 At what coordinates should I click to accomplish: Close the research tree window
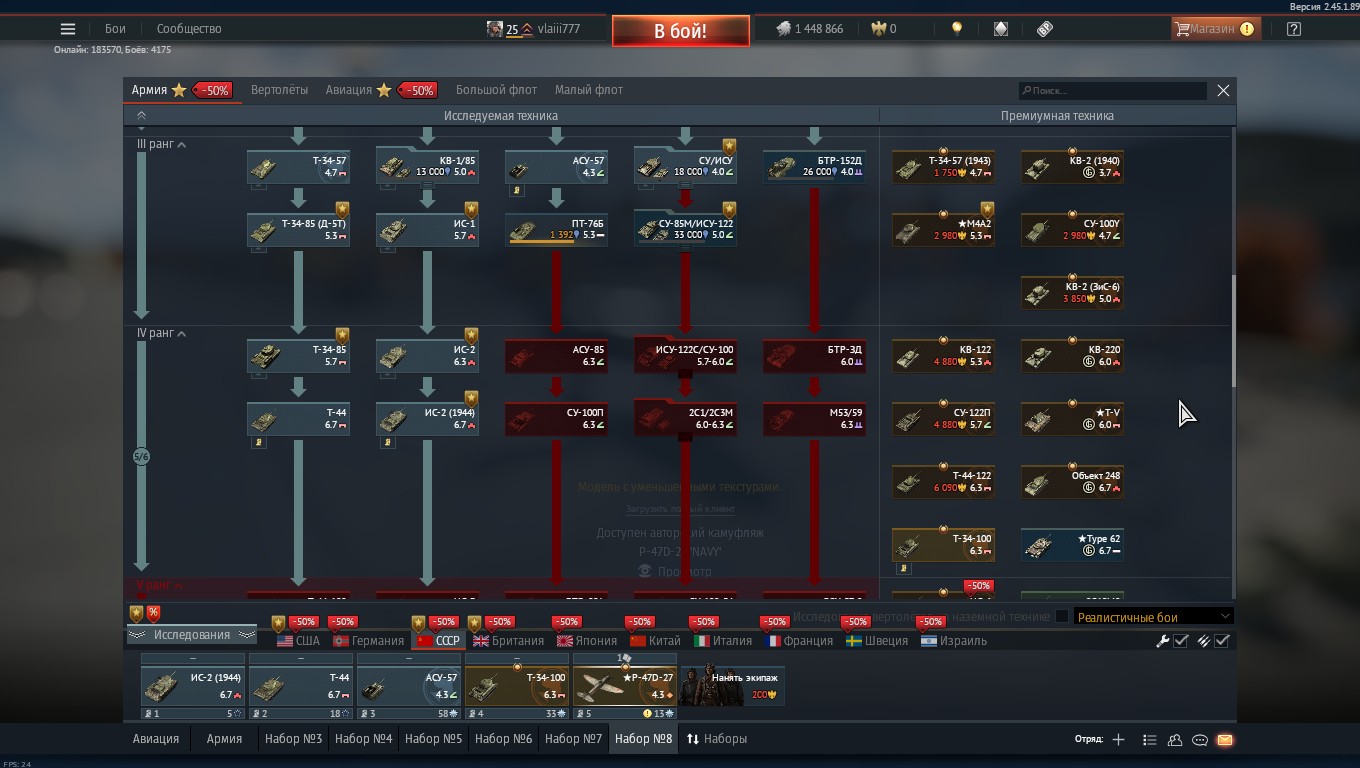coord(1223,90)
